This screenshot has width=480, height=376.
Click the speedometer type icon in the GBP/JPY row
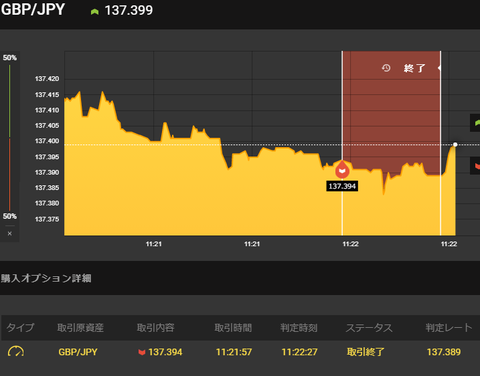tap(16, 352)
